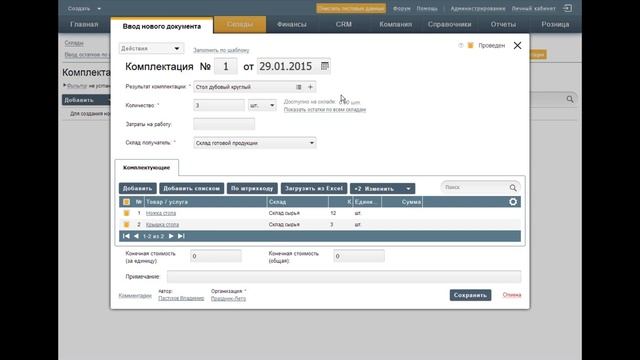This screenshot has height=360, width=640.
Task: Open Администрирование link in top bar
Action: point(478,8)
